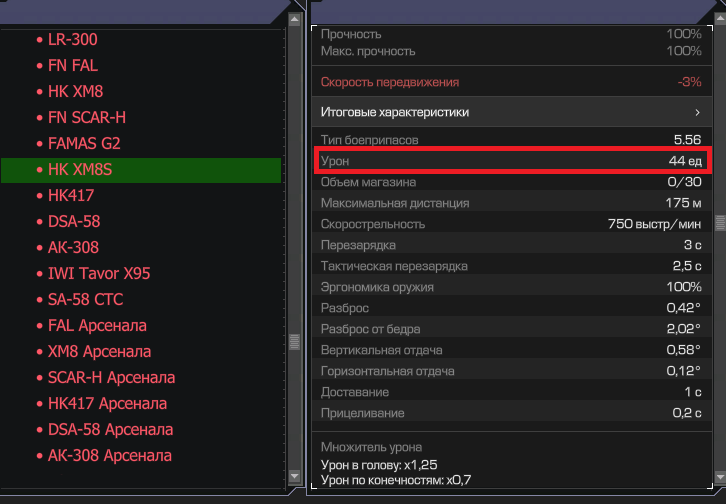Click the Множитель урона heading

(x=371, y=447)
